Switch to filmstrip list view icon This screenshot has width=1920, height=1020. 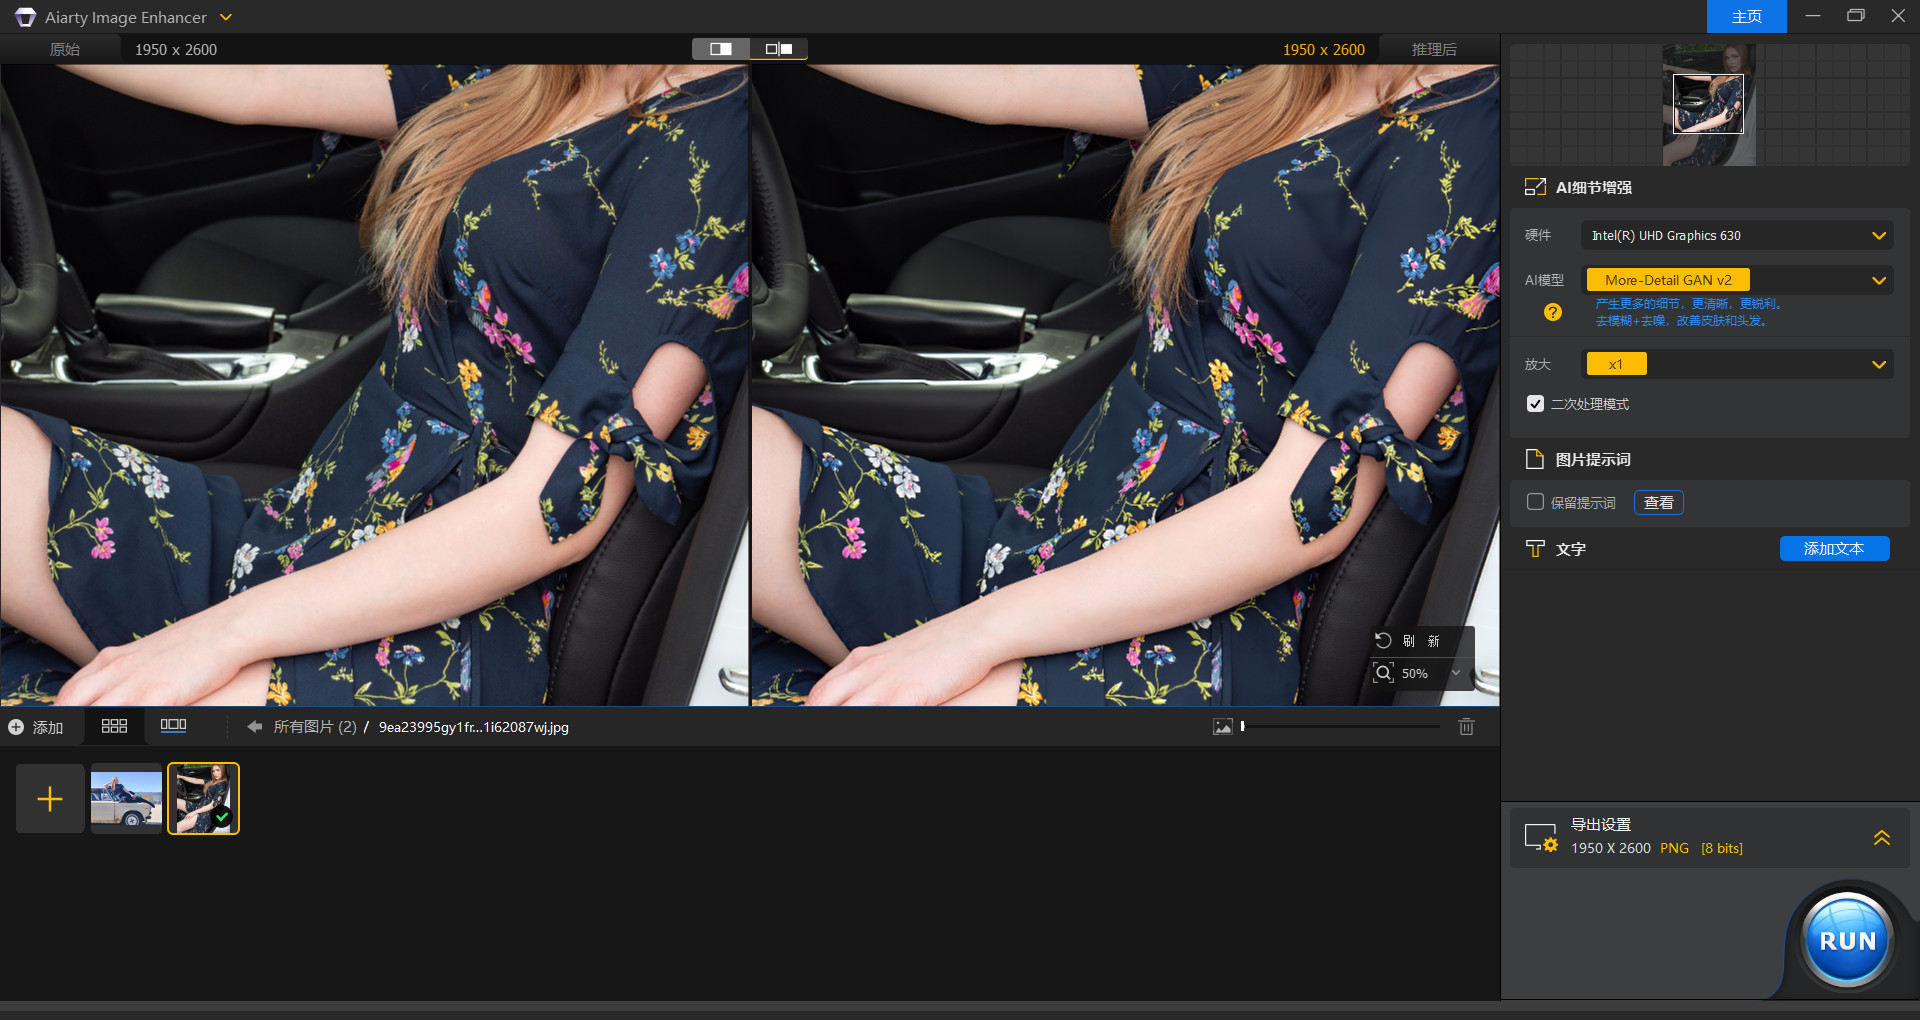[173, 726]
